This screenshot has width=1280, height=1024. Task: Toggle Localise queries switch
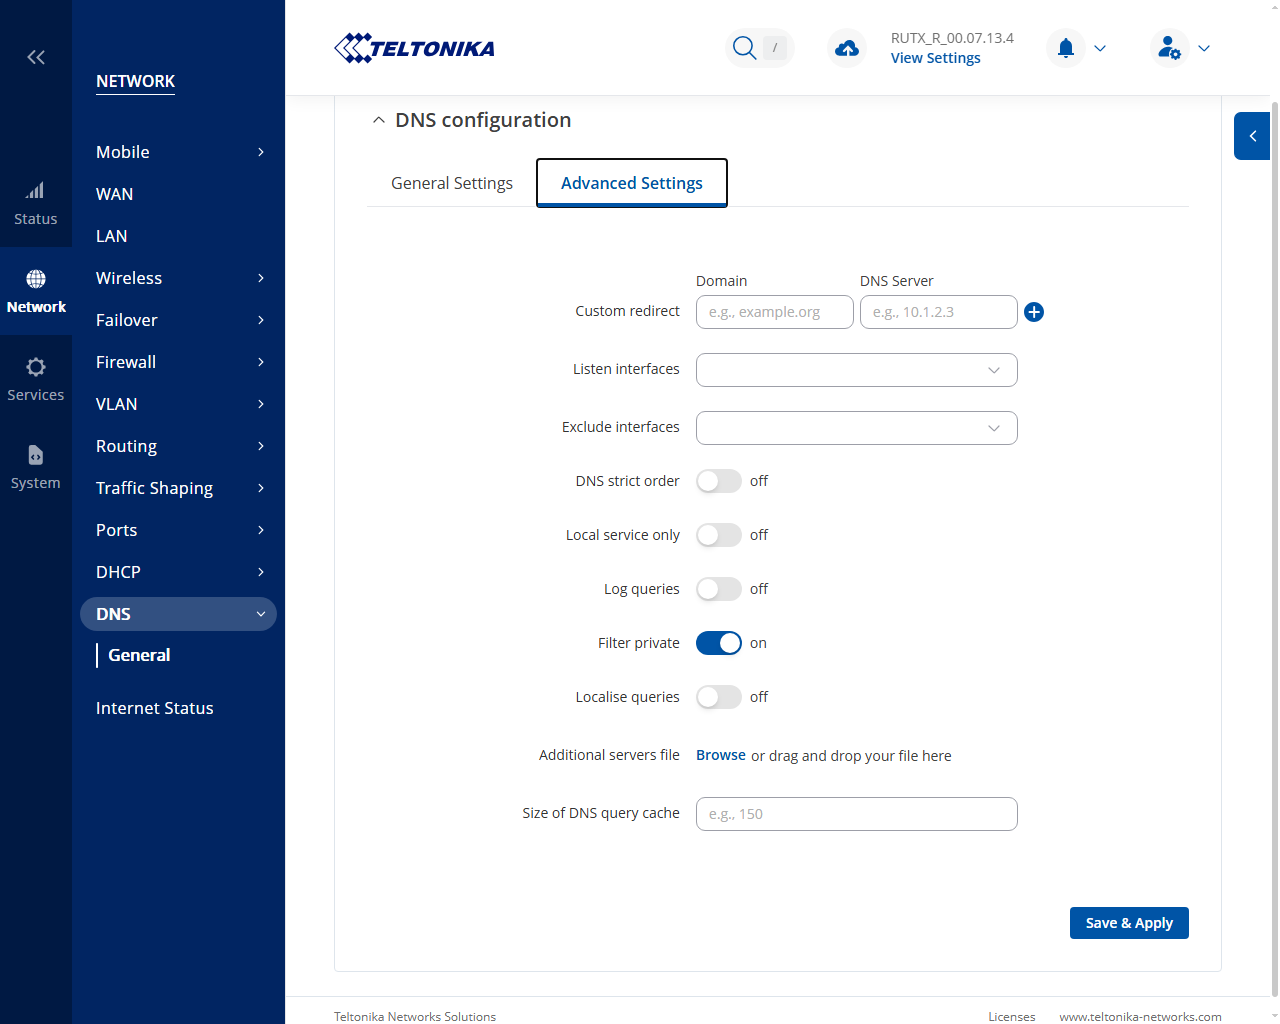[719, 697]
